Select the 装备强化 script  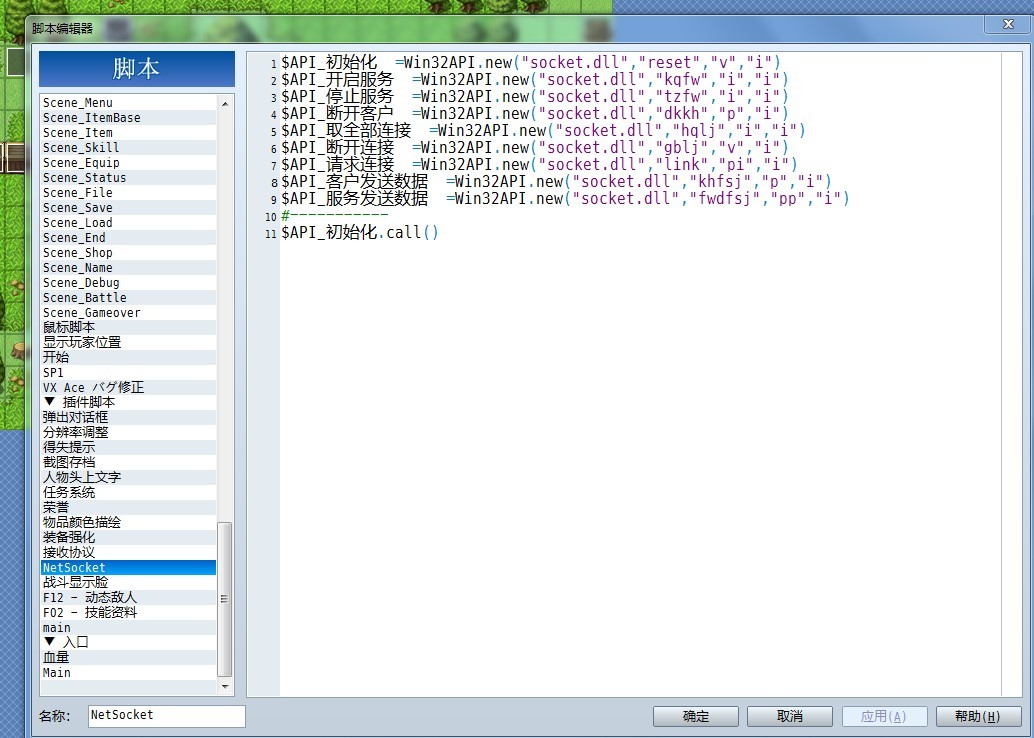[129, 538]
